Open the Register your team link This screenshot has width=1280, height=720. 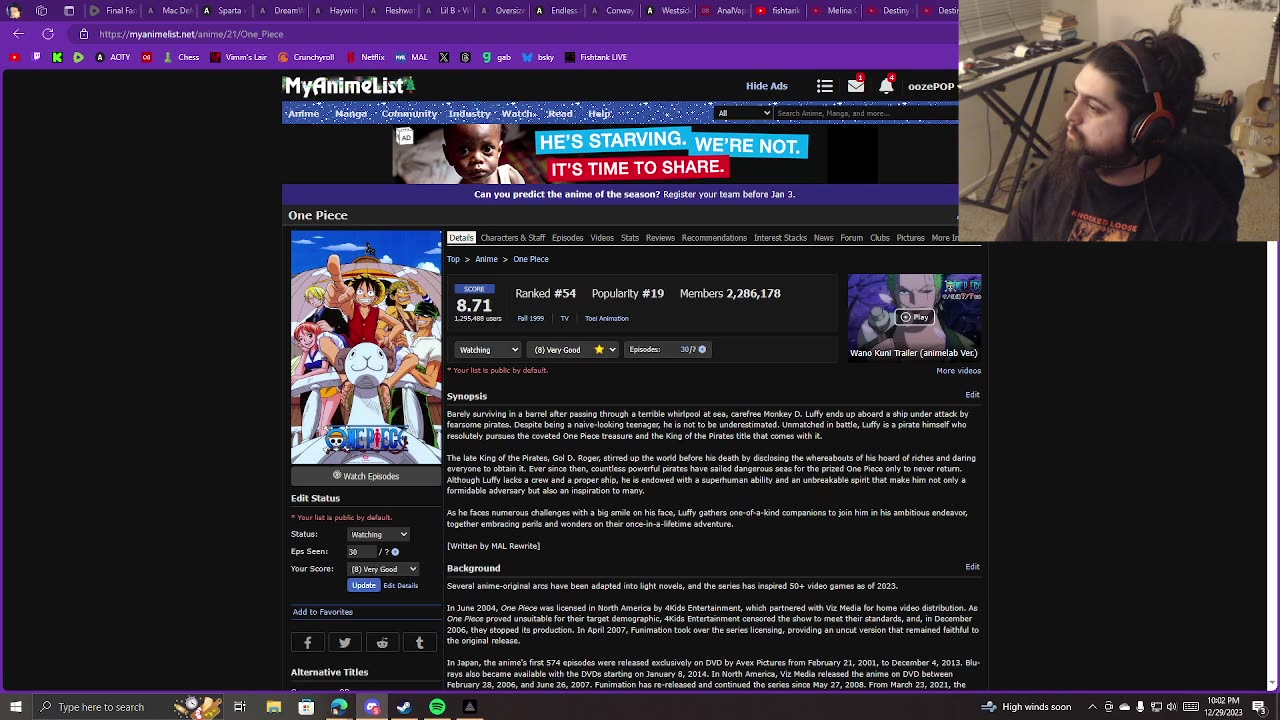click(x=729, y=195)
